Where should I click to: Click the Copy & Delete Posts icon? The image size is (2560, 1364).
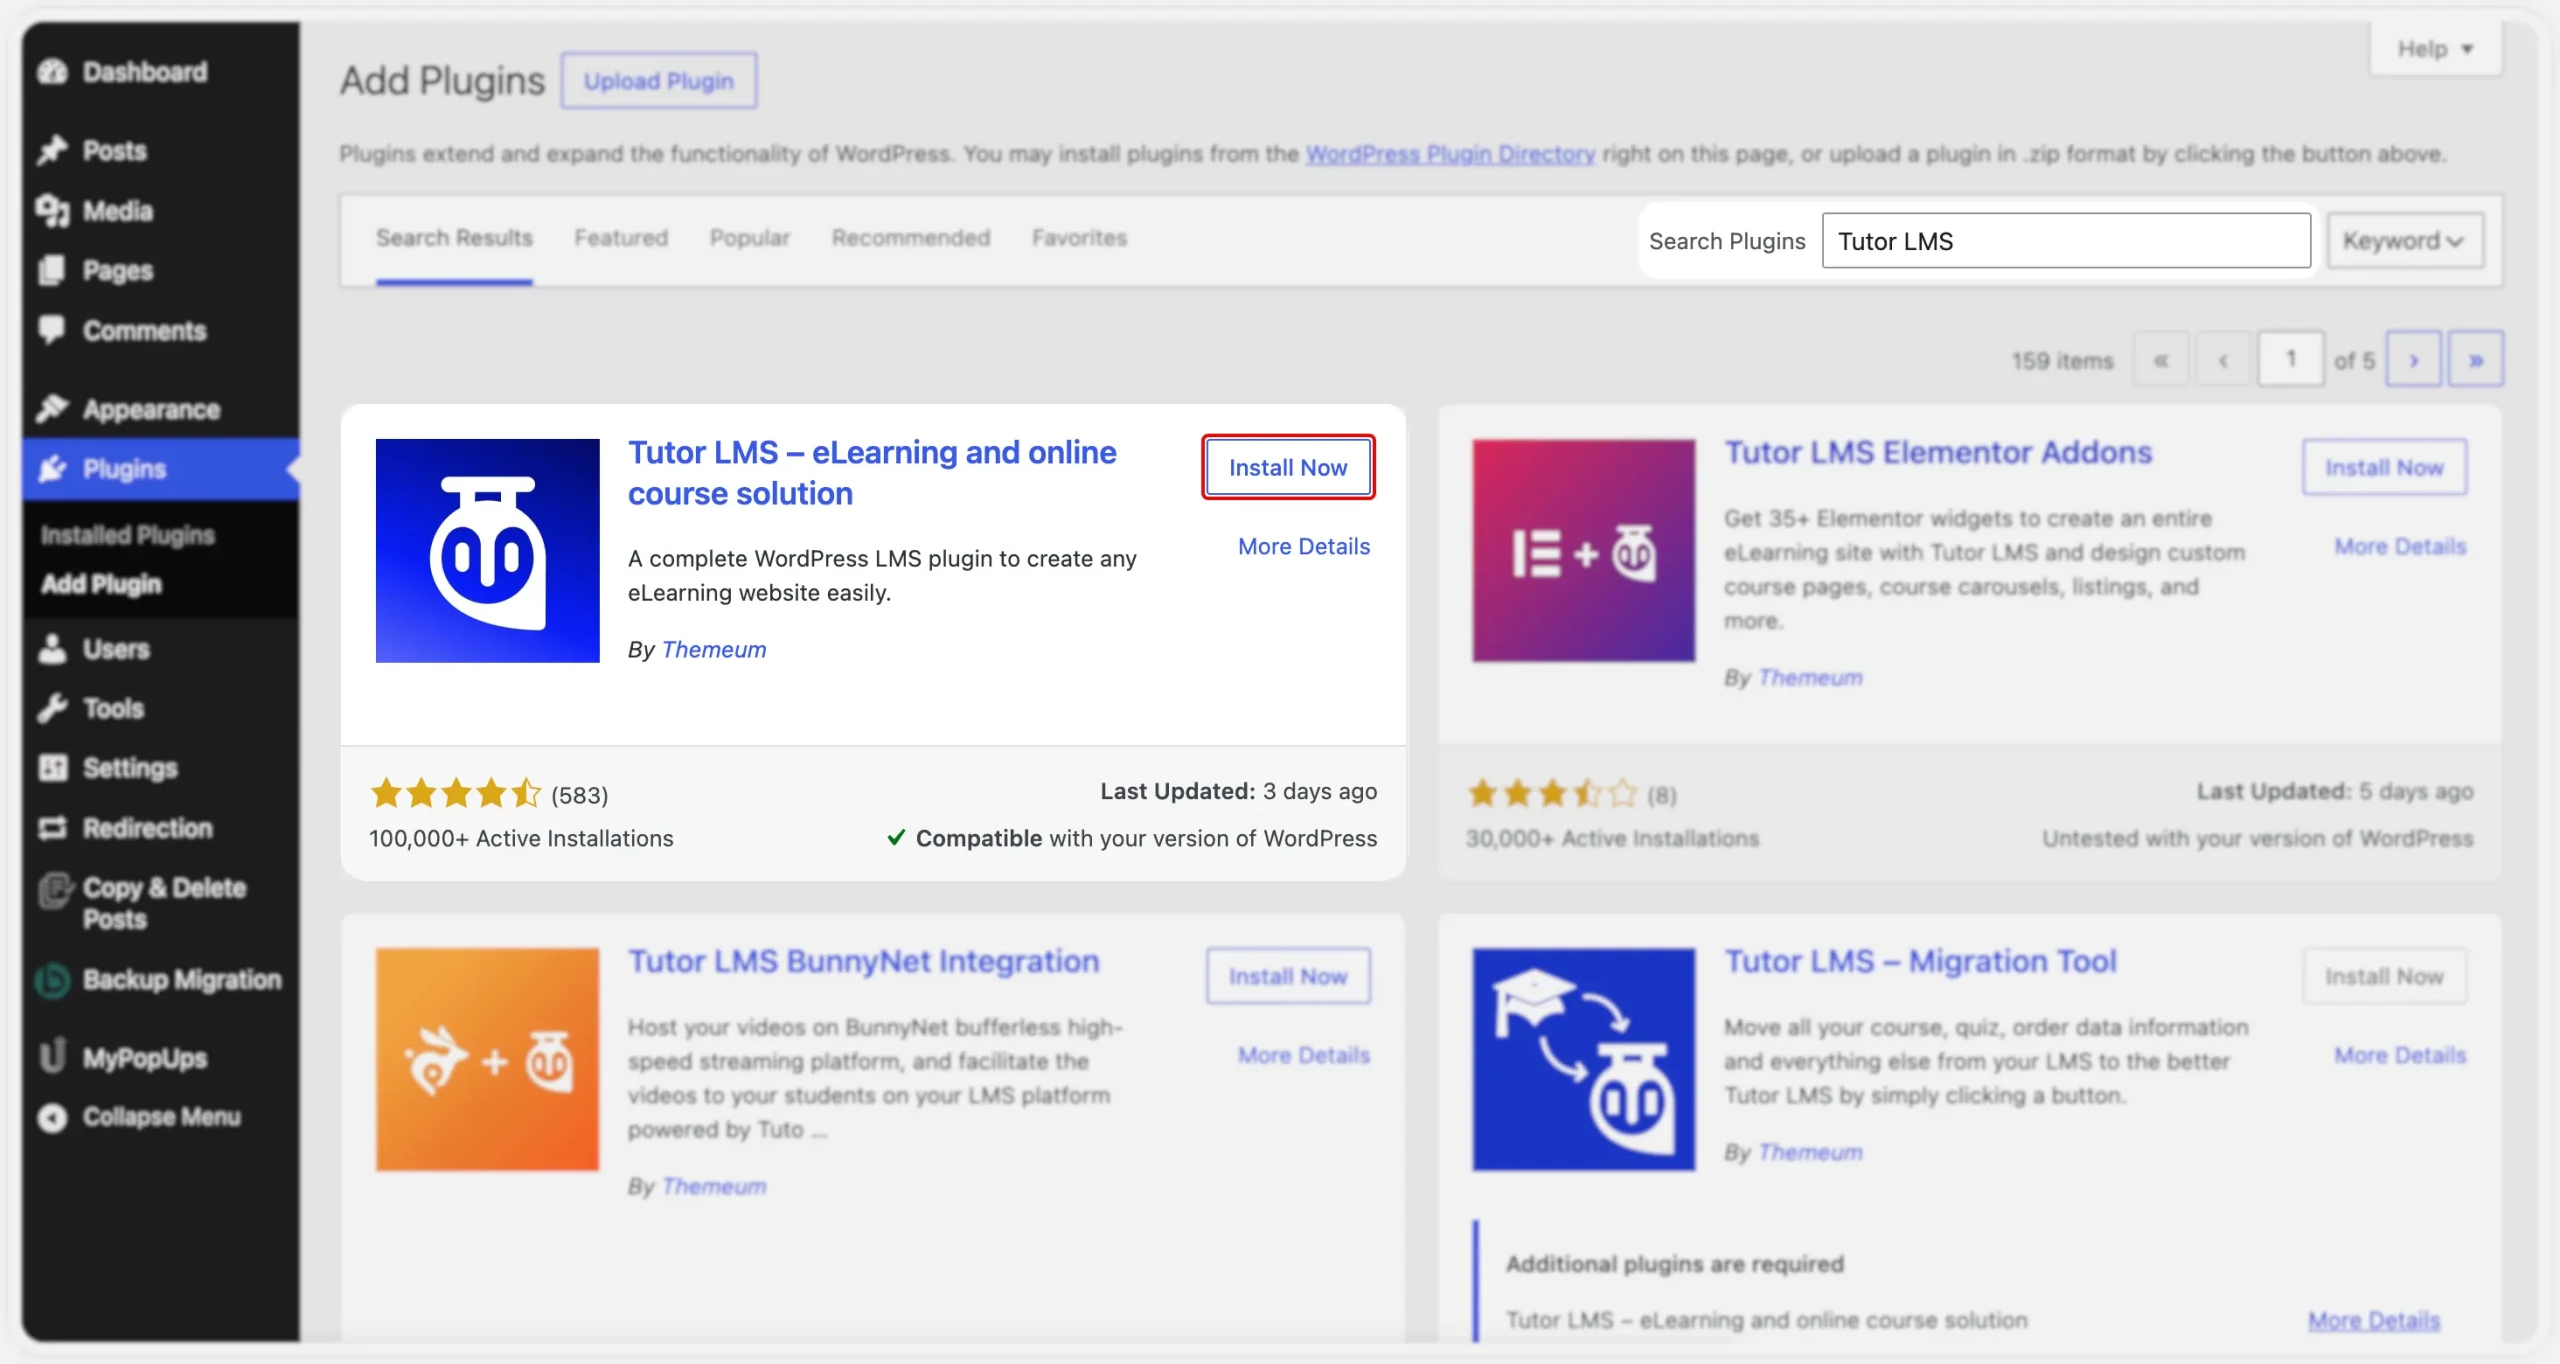[x=55, y=890]
